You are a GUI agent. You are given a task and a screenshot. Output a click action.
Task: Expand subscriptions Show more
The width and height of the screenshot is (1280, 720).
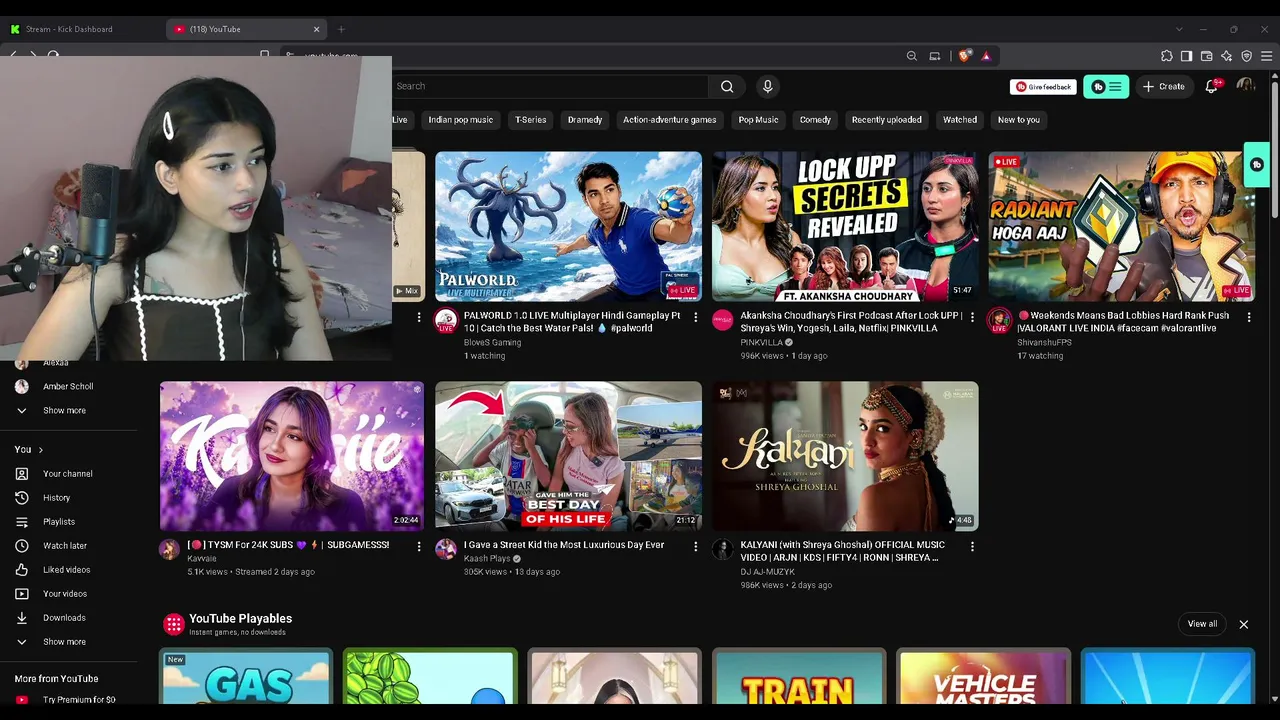click(x=64, y=410)
